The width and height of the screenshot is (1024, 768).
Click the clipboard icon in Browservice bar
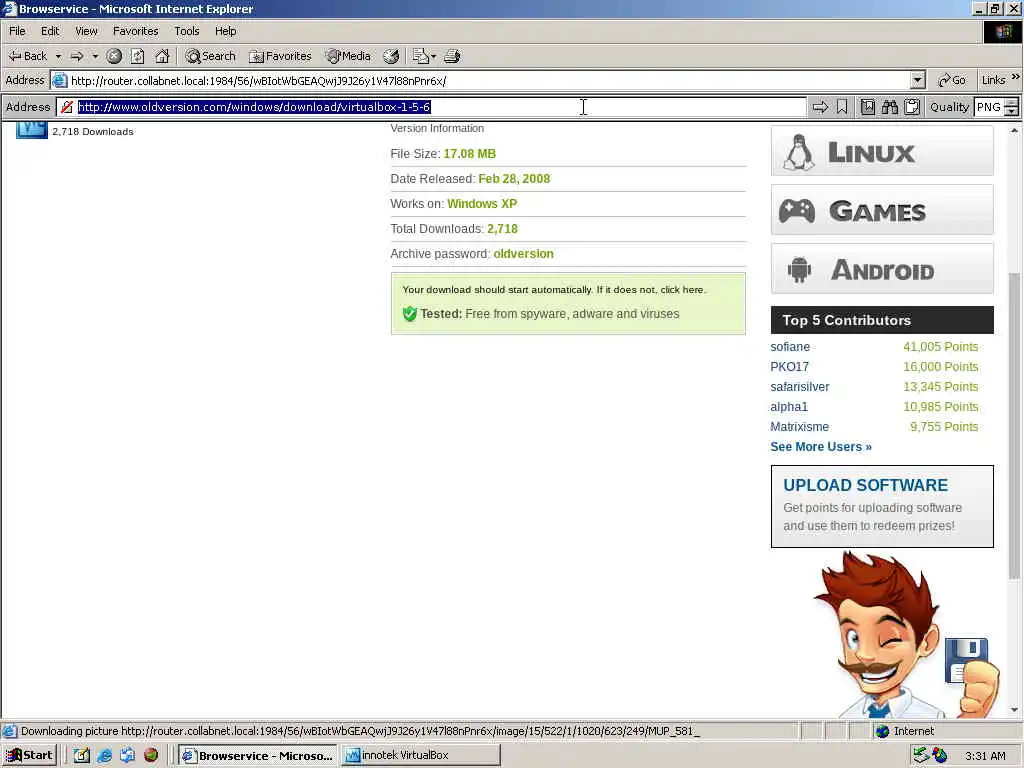coord(912,107)
